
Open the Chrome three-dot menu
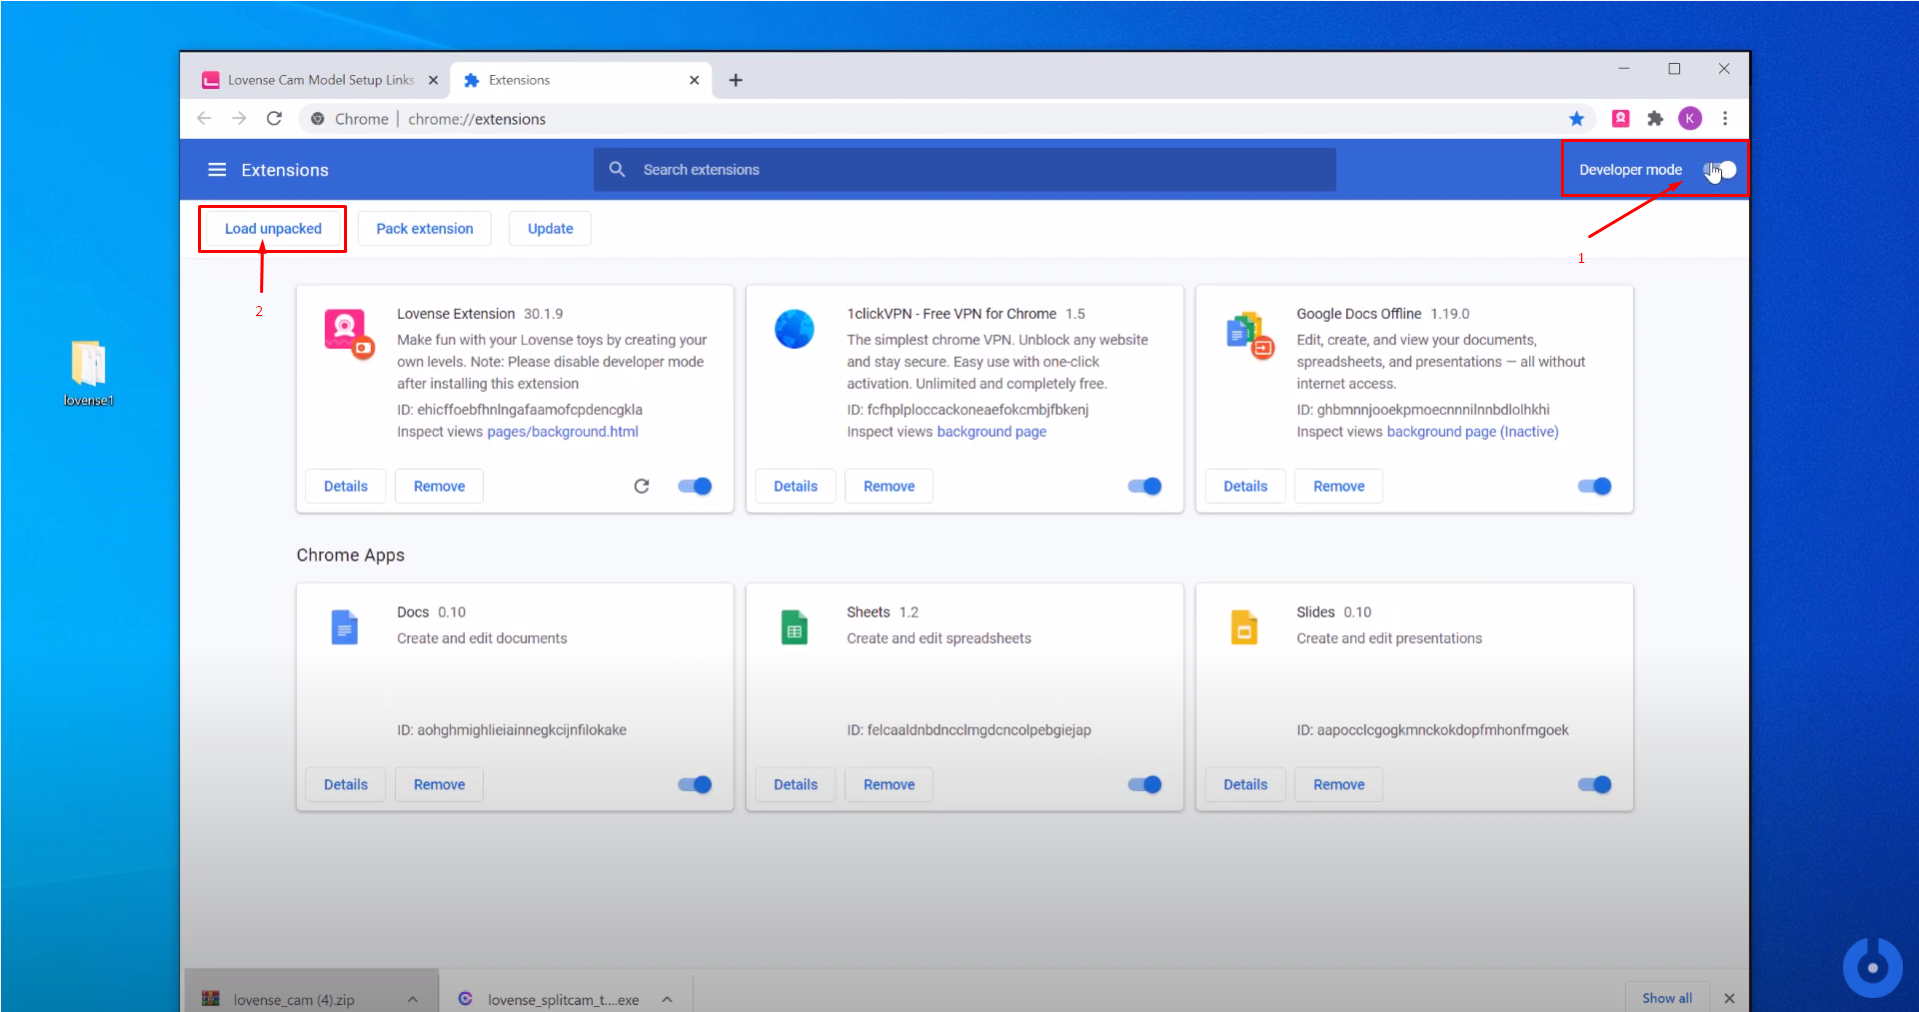pos(1725,119)
